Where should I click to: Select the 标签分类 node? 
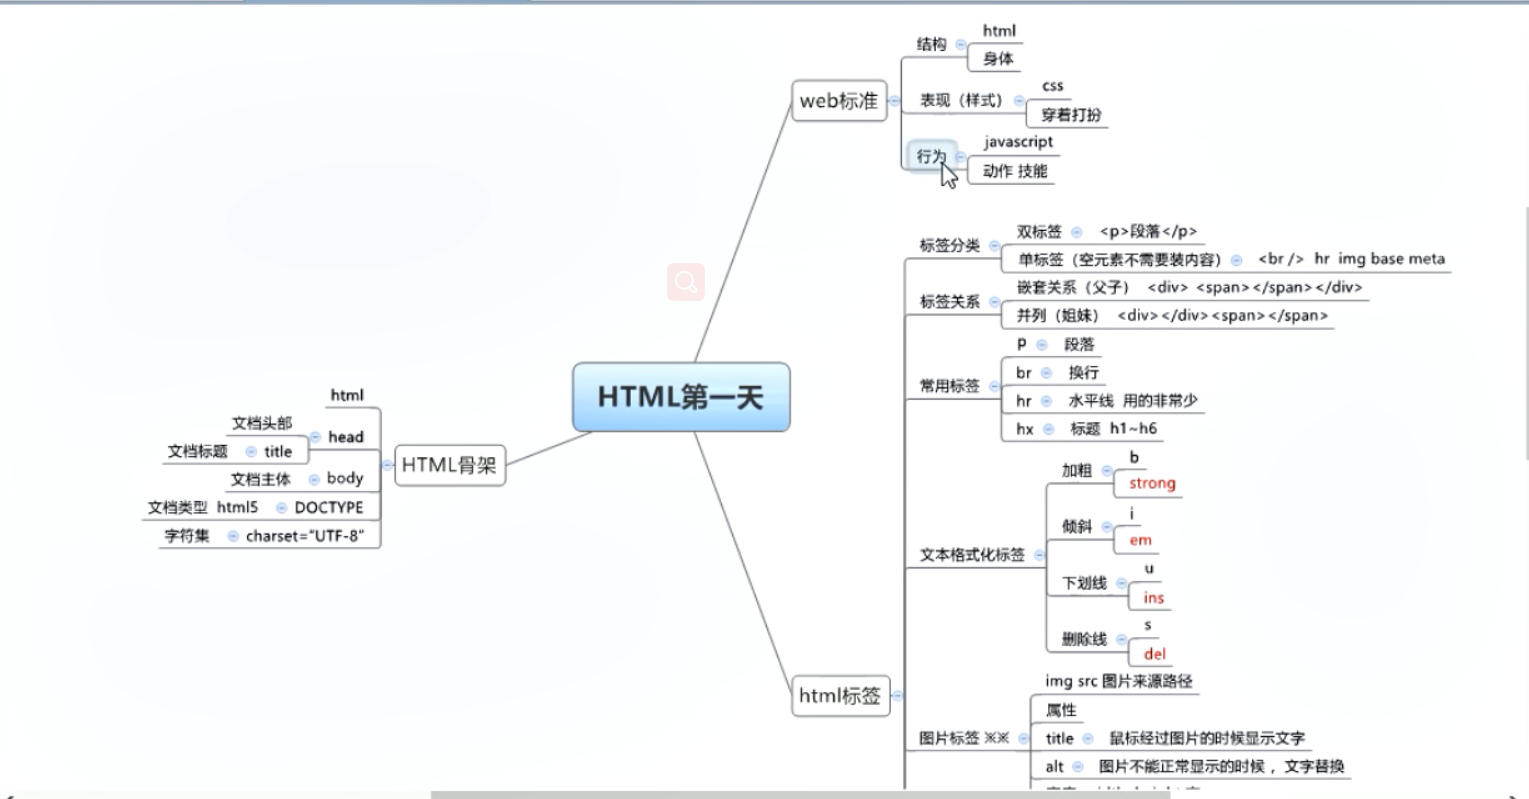(950, 245)
